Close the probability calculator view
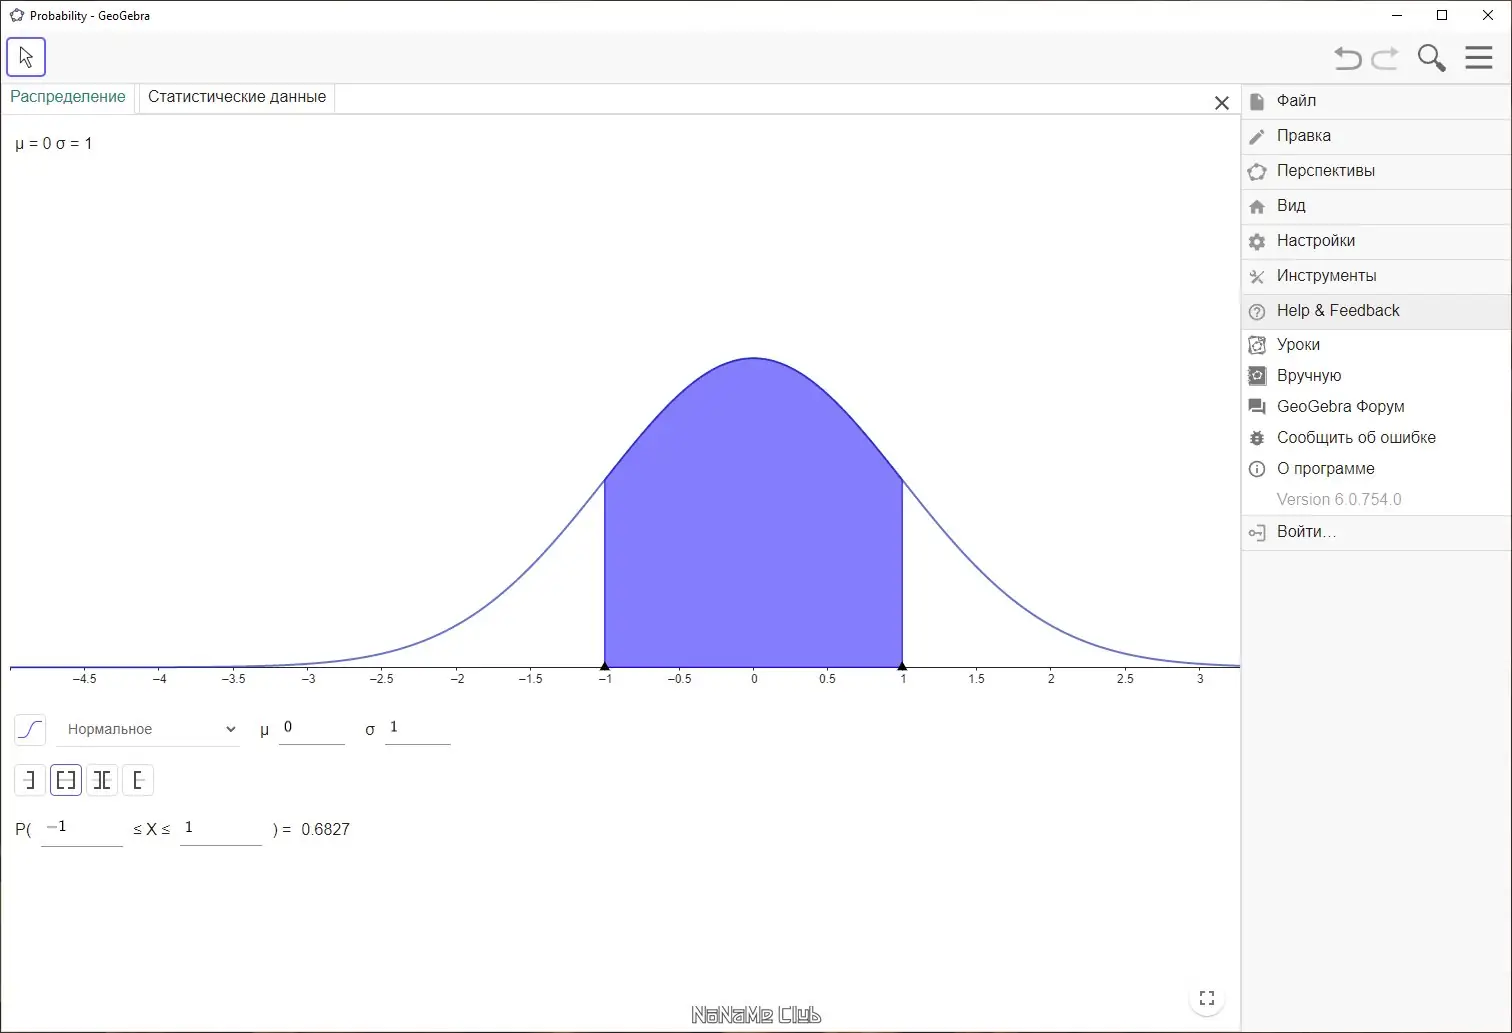 (x=1221, y=103)
